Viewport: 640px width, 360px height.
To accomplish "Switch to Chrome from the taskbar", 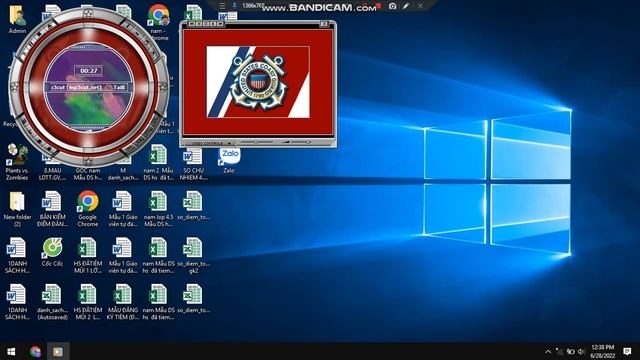I will click(35, 351).
